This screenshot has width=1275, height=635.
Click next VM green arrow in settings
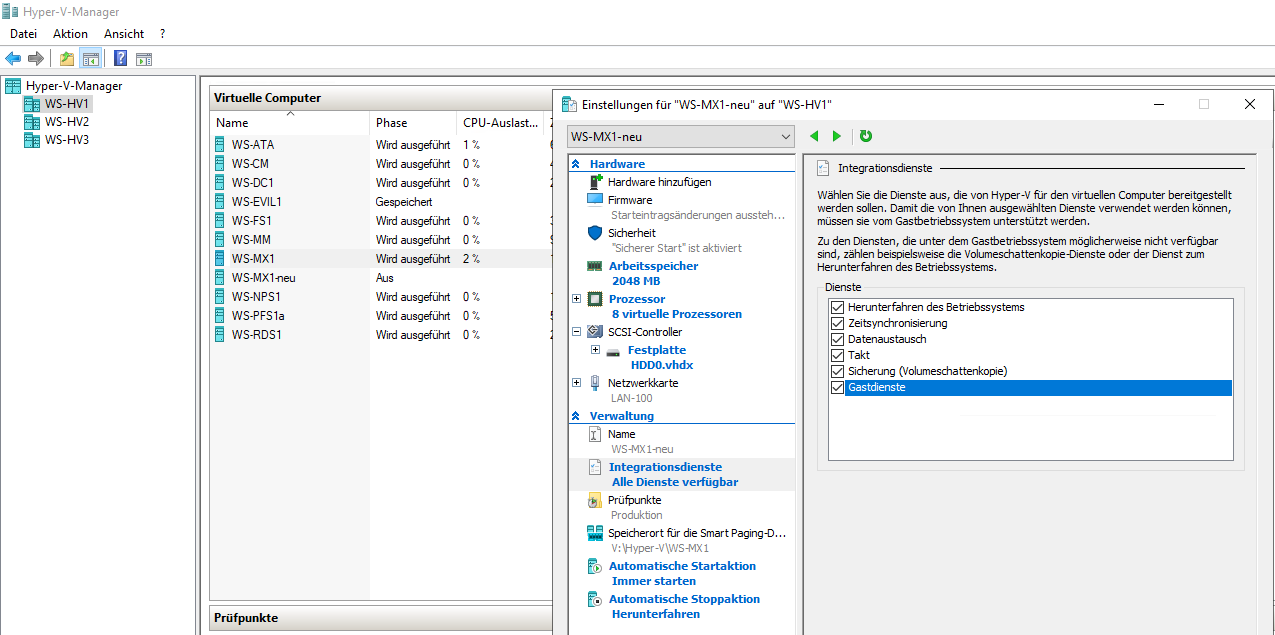[x=837, y=136]
